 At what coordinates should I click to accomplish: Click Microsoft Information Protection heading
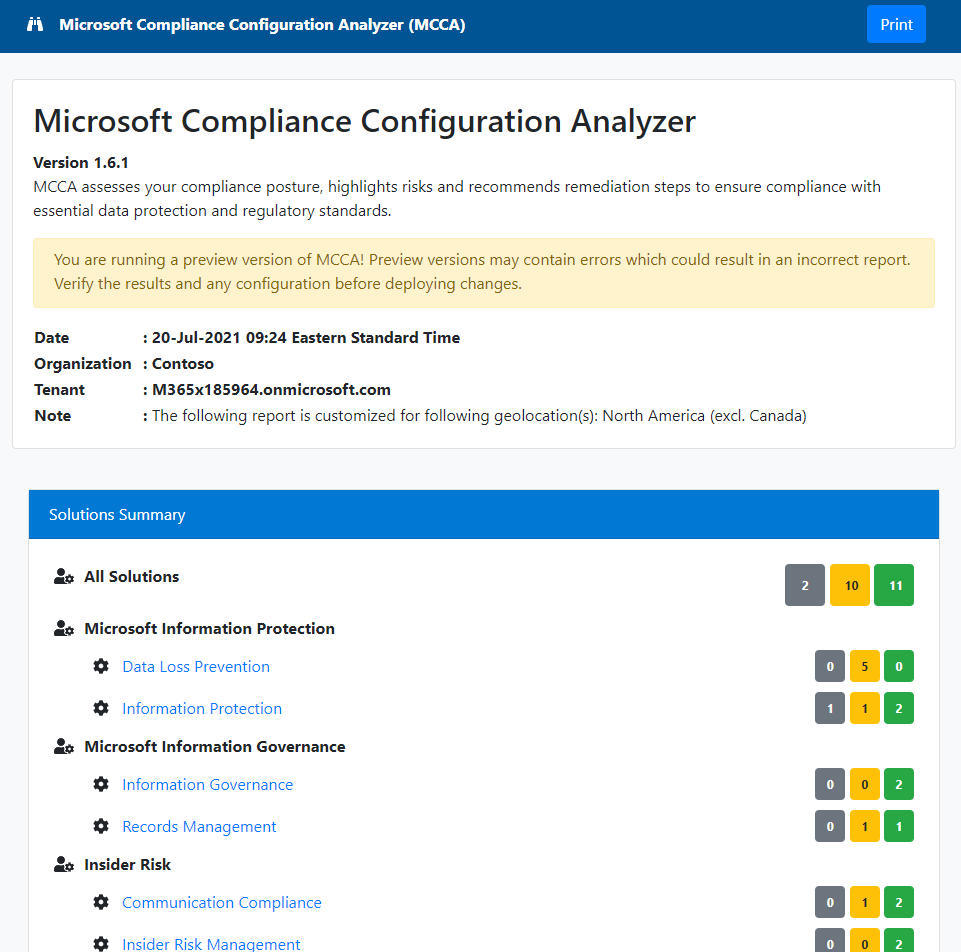pos(210,628)
